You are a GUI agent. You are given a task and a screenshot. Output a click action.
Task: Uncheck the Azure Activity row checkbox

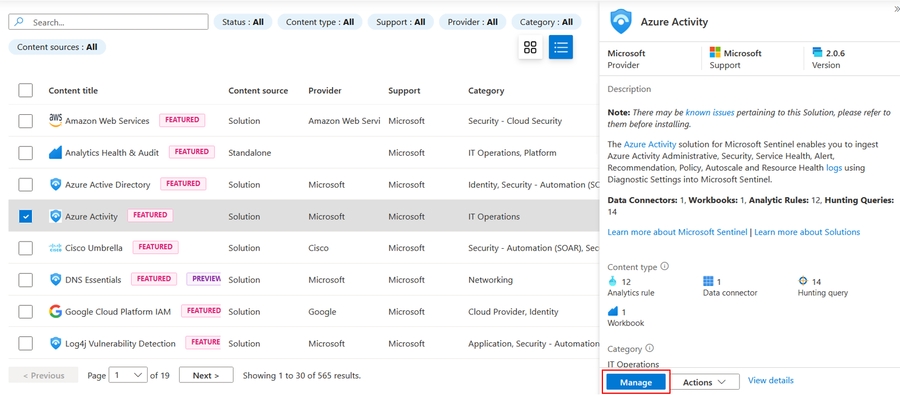pyautogui.click(x=25, y=216)
